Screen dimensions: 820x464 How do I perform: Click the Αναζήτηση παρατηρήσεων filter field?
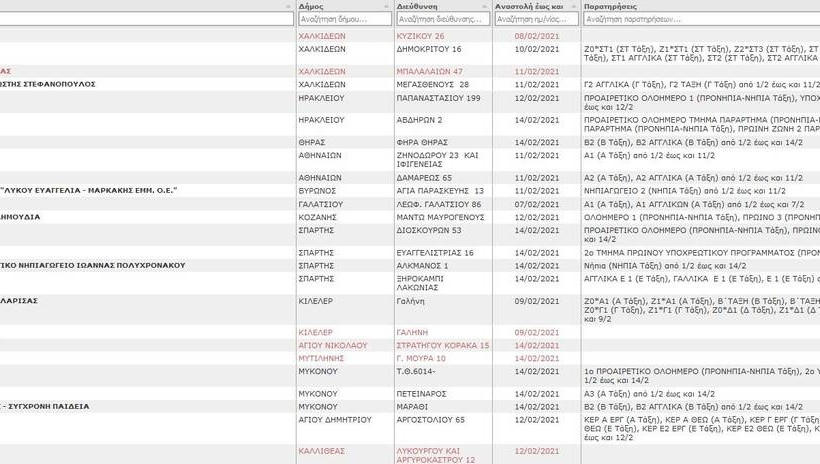click(x=700, y=19)
